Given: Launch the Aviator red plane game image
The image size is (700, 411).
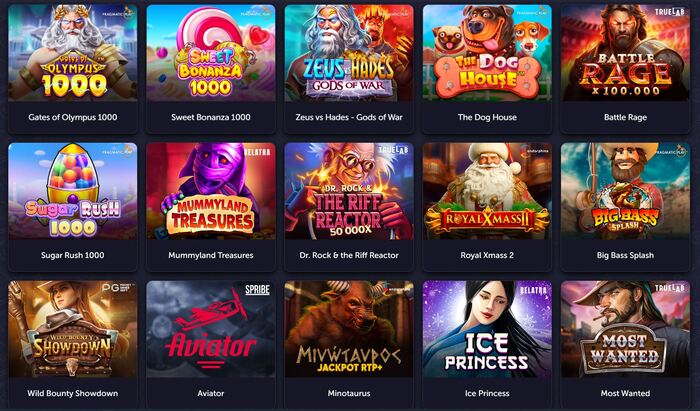Looking at the screenshot, I should (211, 329).
